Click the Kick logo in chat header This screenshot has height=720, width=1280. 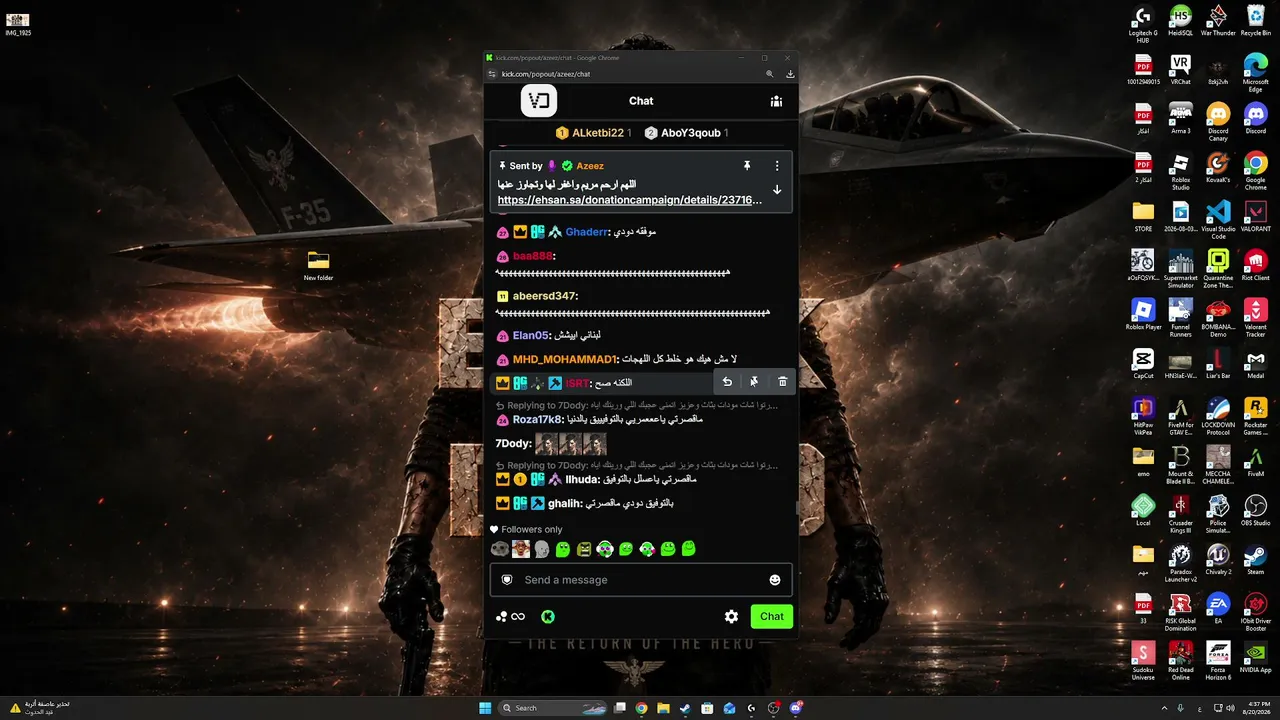pos(539,101)
